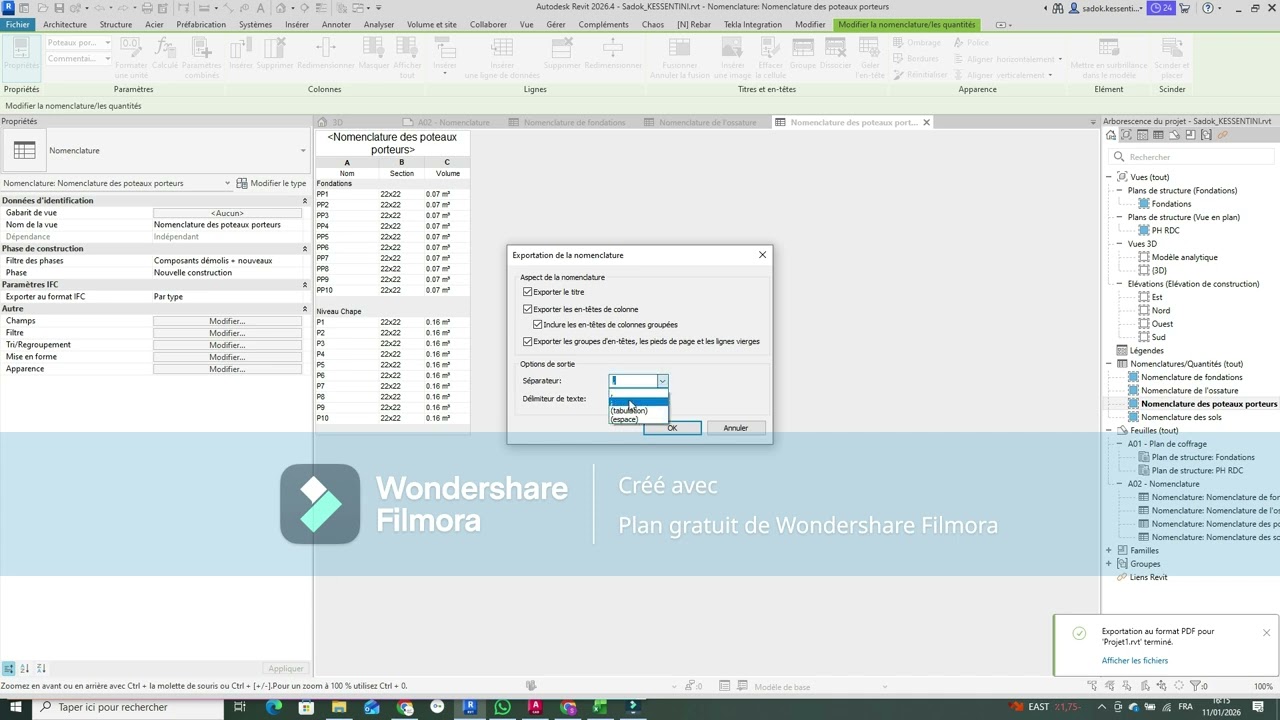
Task: Open the Fichier menu tab
Action: (x=17, y=24)
